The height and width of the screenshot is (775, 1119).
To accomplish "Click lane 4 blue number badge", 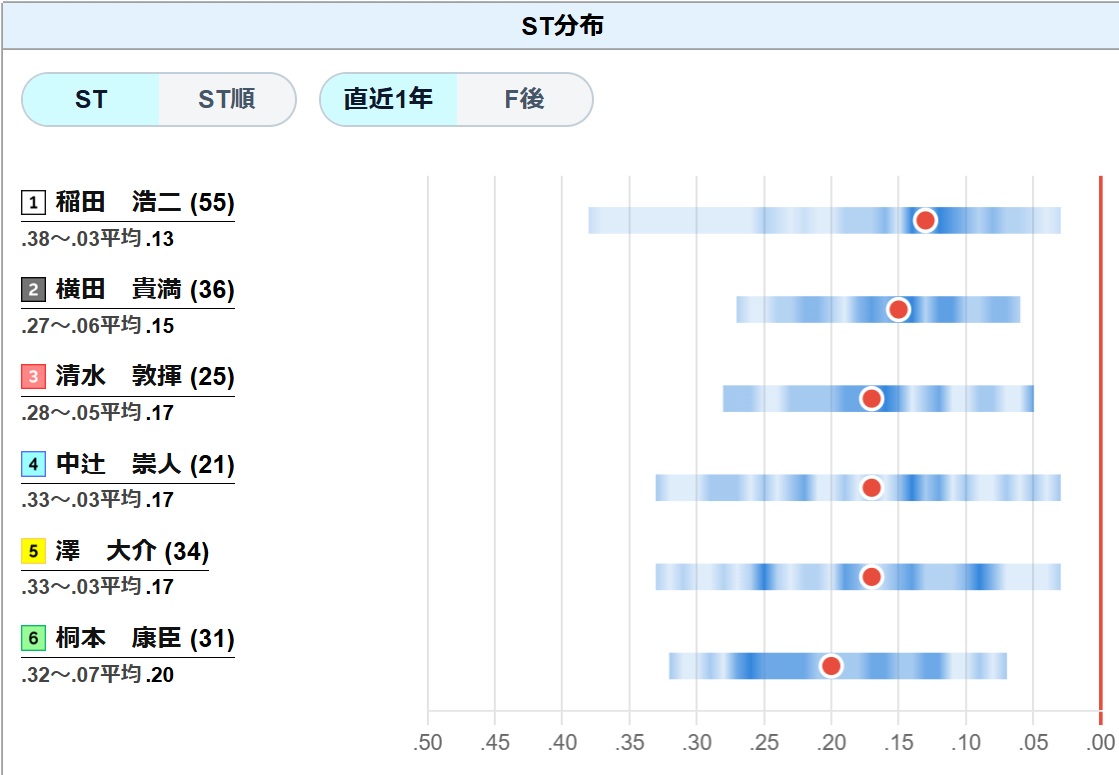I will pyautogui.click(x=34, y=464).
